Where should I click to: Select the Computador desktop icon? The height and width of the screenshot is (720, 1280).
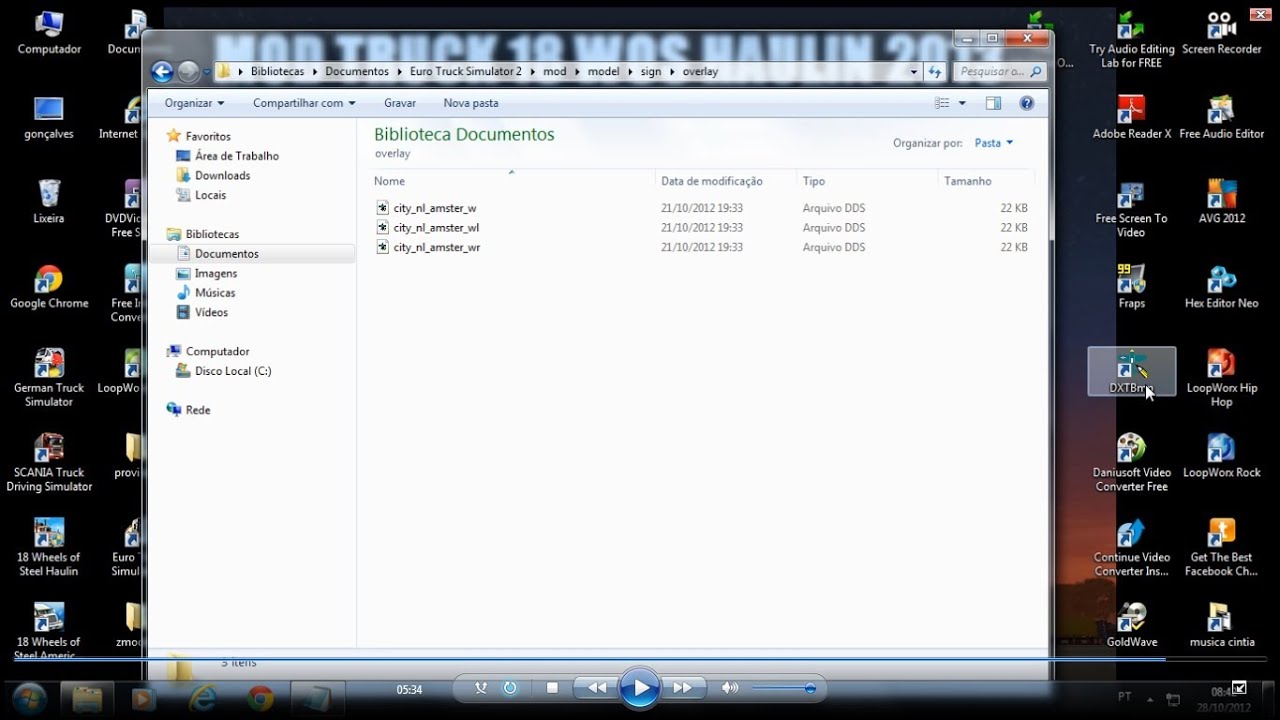[49, 32]
